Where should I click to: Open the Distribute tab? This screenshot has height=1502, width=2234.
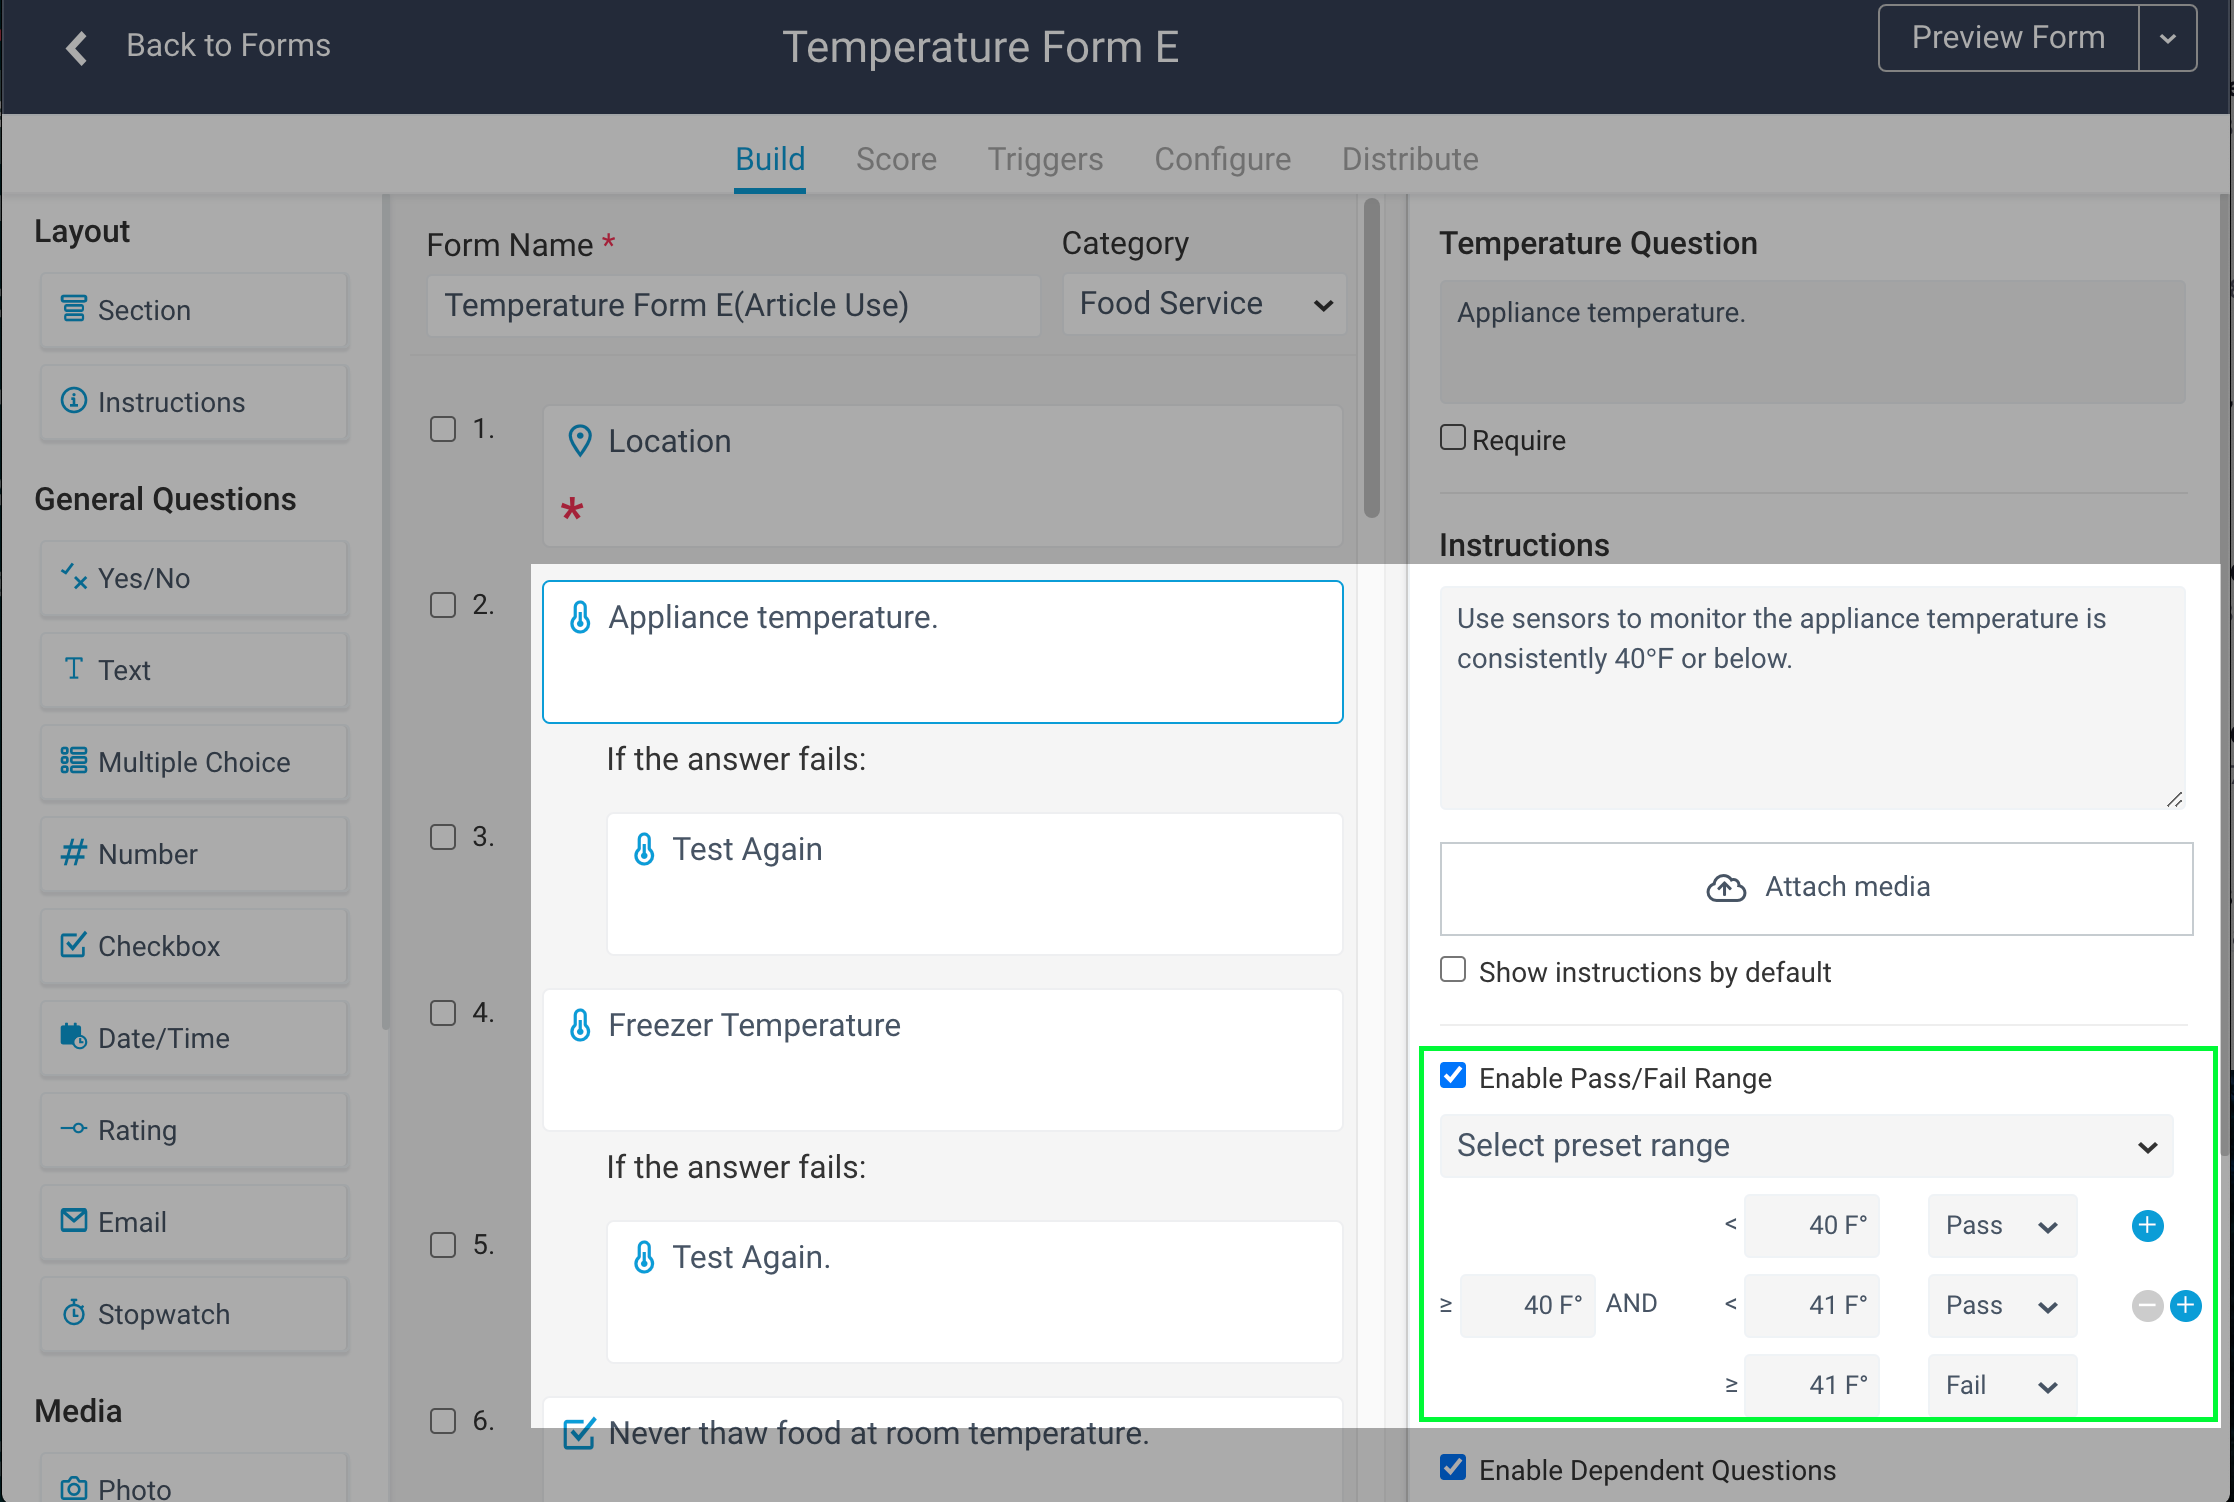pos(1410,159)
